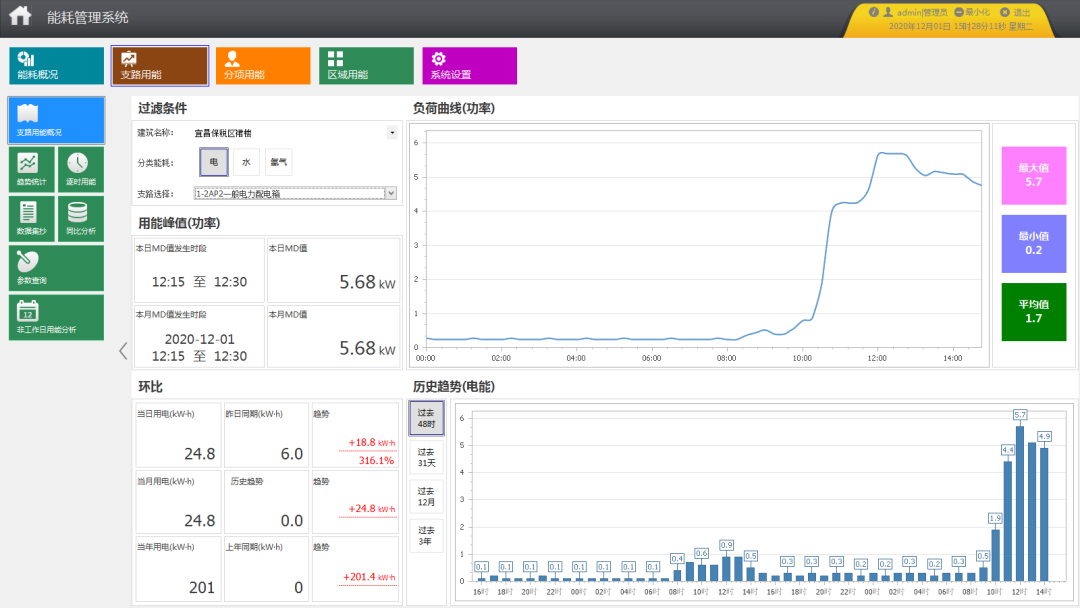Open the 支路选择 branch dropdown arrow
The width and height of the screenshot is (1080, 608).
[391, 193]
